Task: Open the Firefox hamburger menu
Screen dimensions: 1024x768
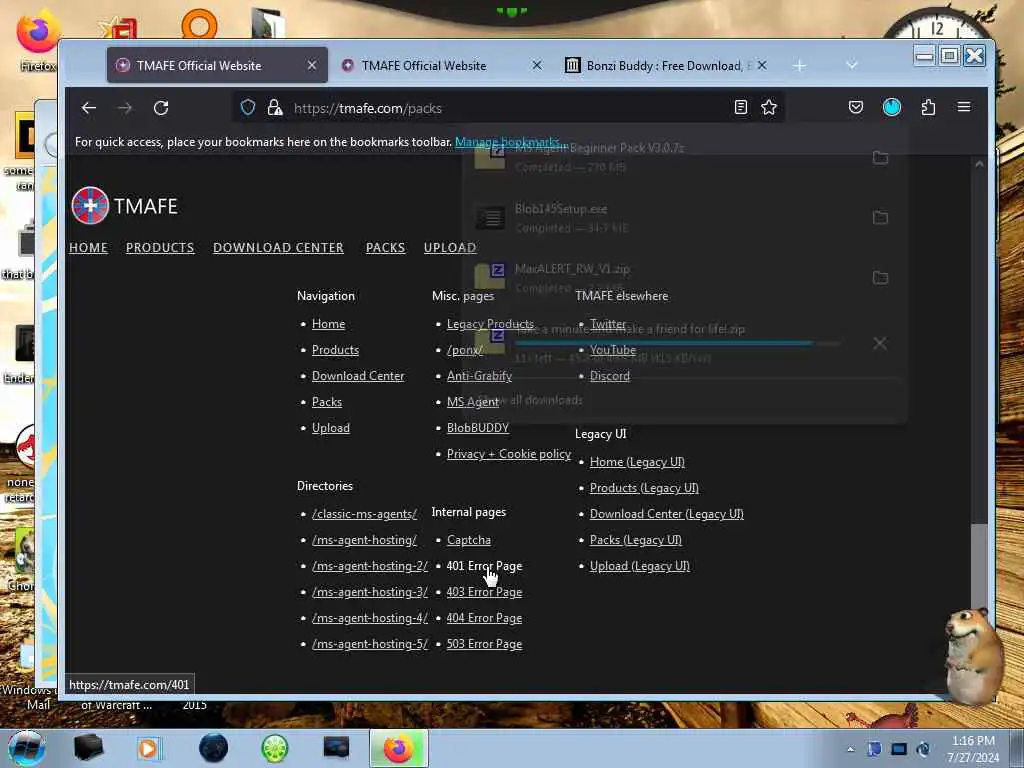Action: (x=964, y=107)
